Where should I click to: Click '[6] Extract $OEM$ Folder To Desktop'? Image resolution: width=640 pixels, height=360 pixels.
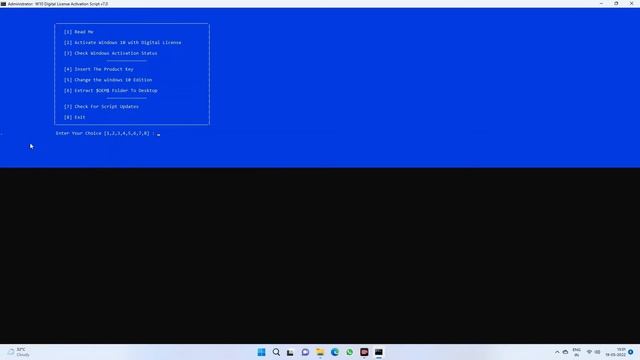click(110, 91)
